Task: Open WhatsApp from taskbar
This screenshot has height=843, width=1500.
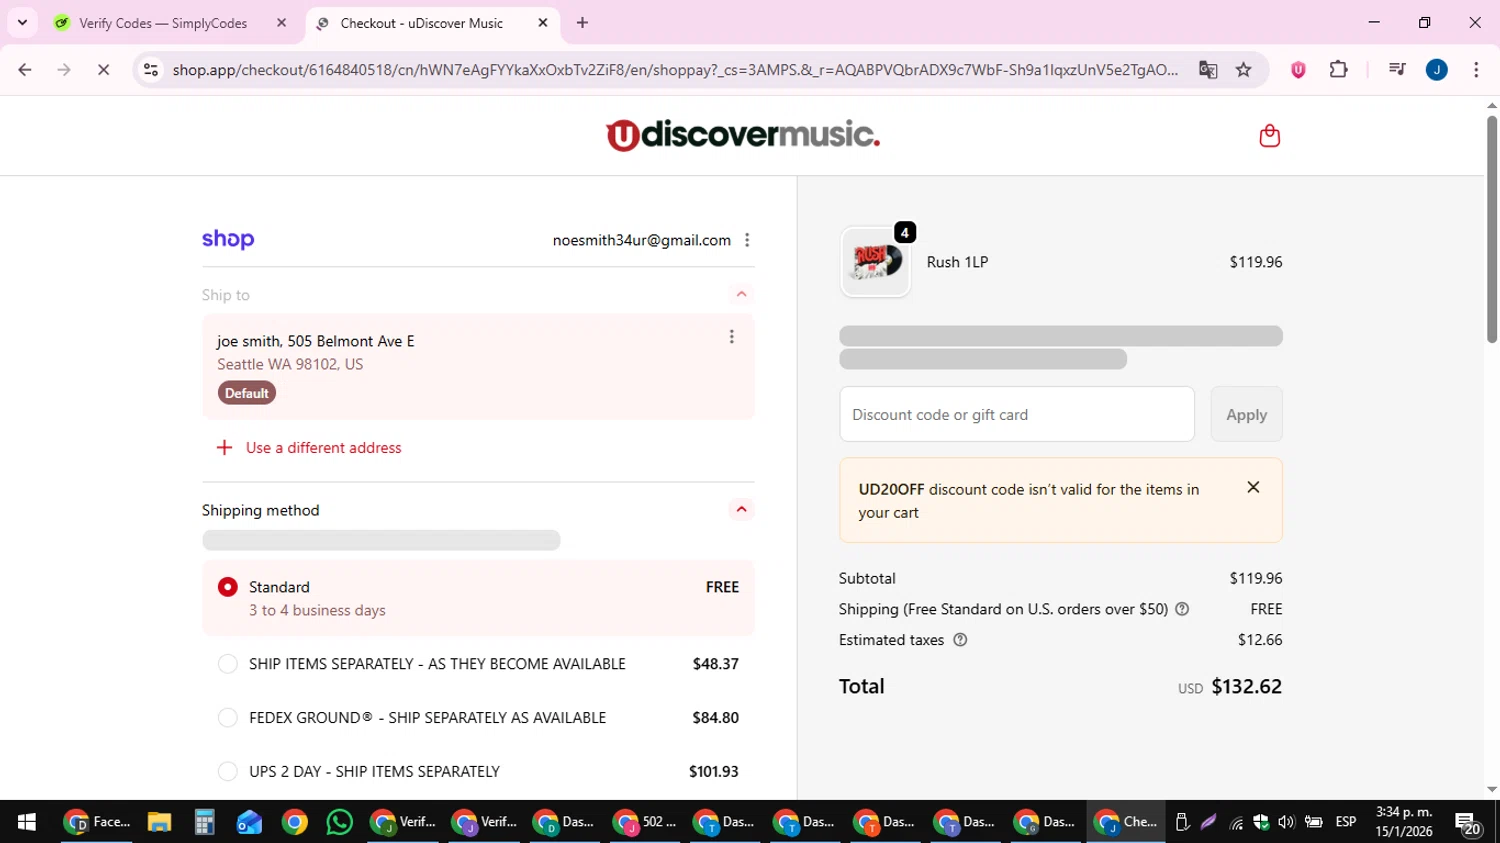Action: (x=339, y=822)
